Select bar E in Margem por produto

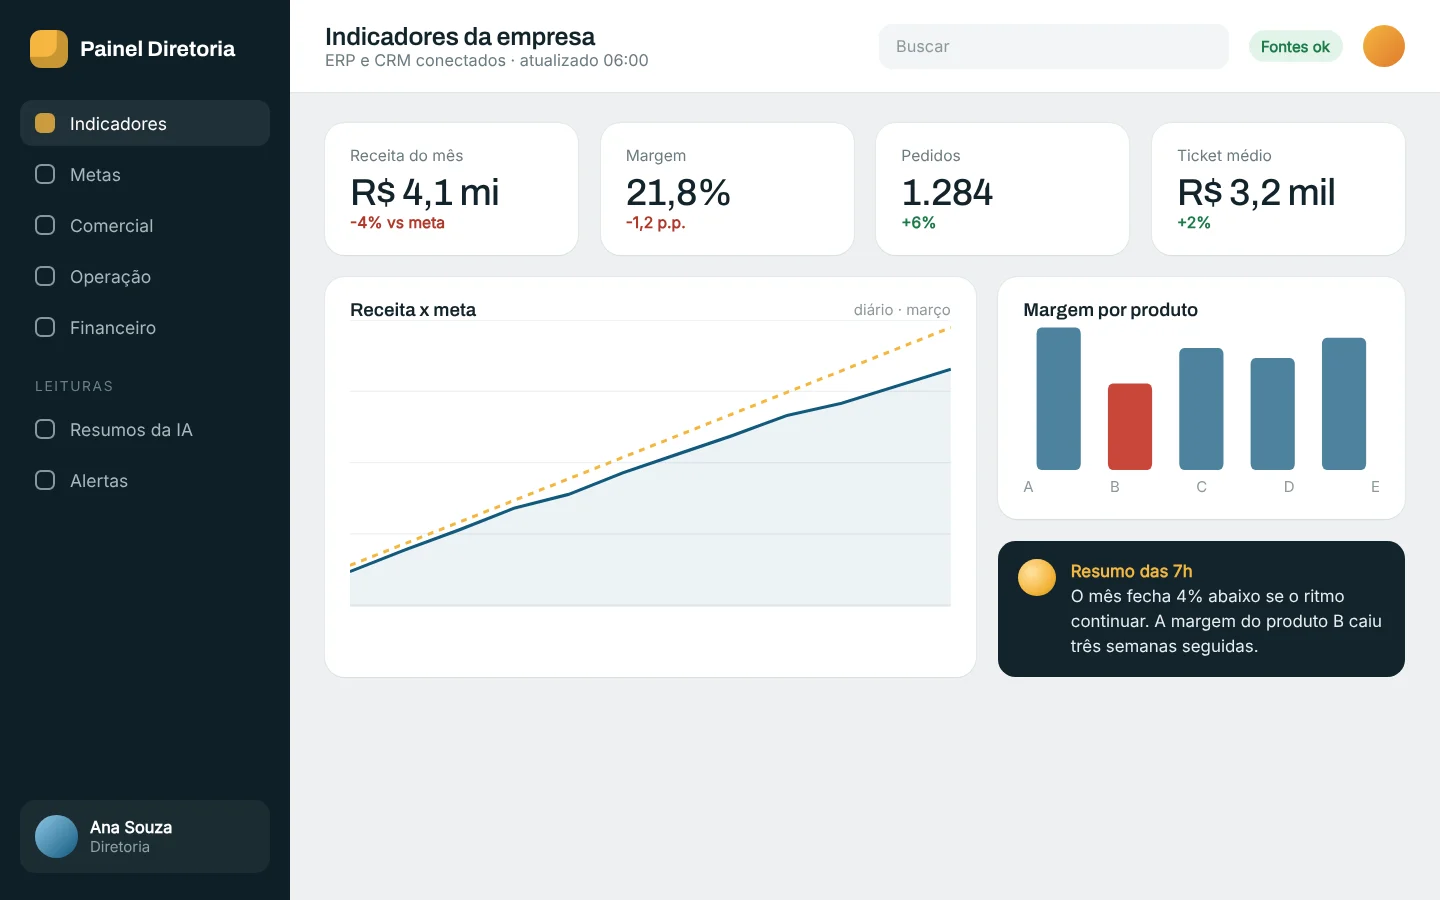click(1344, 404)
